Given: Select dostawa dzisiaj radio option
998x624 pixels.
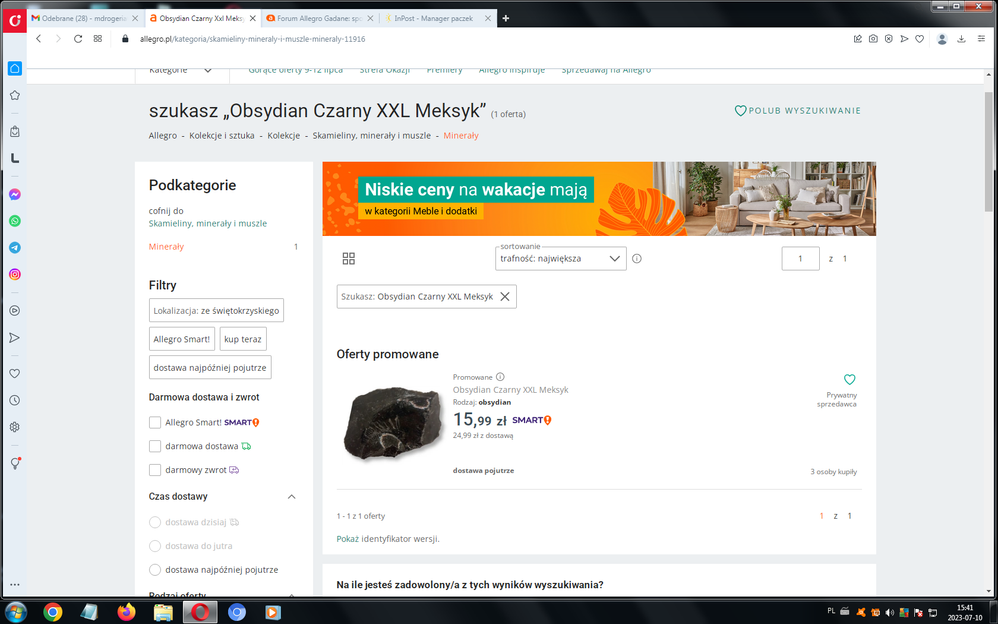Looking at the screenshot, I should [x=155, y=522].
